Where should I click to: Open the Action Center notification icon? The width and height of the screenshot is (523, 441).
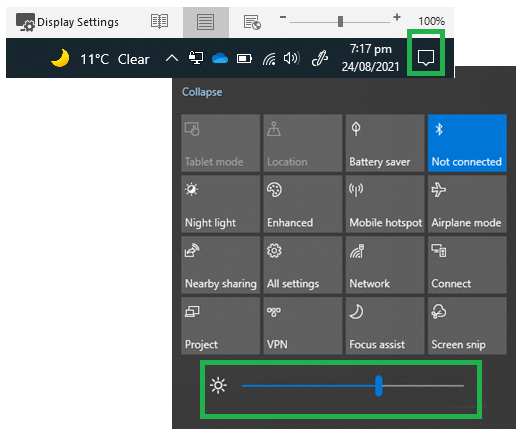click(426, 58)
